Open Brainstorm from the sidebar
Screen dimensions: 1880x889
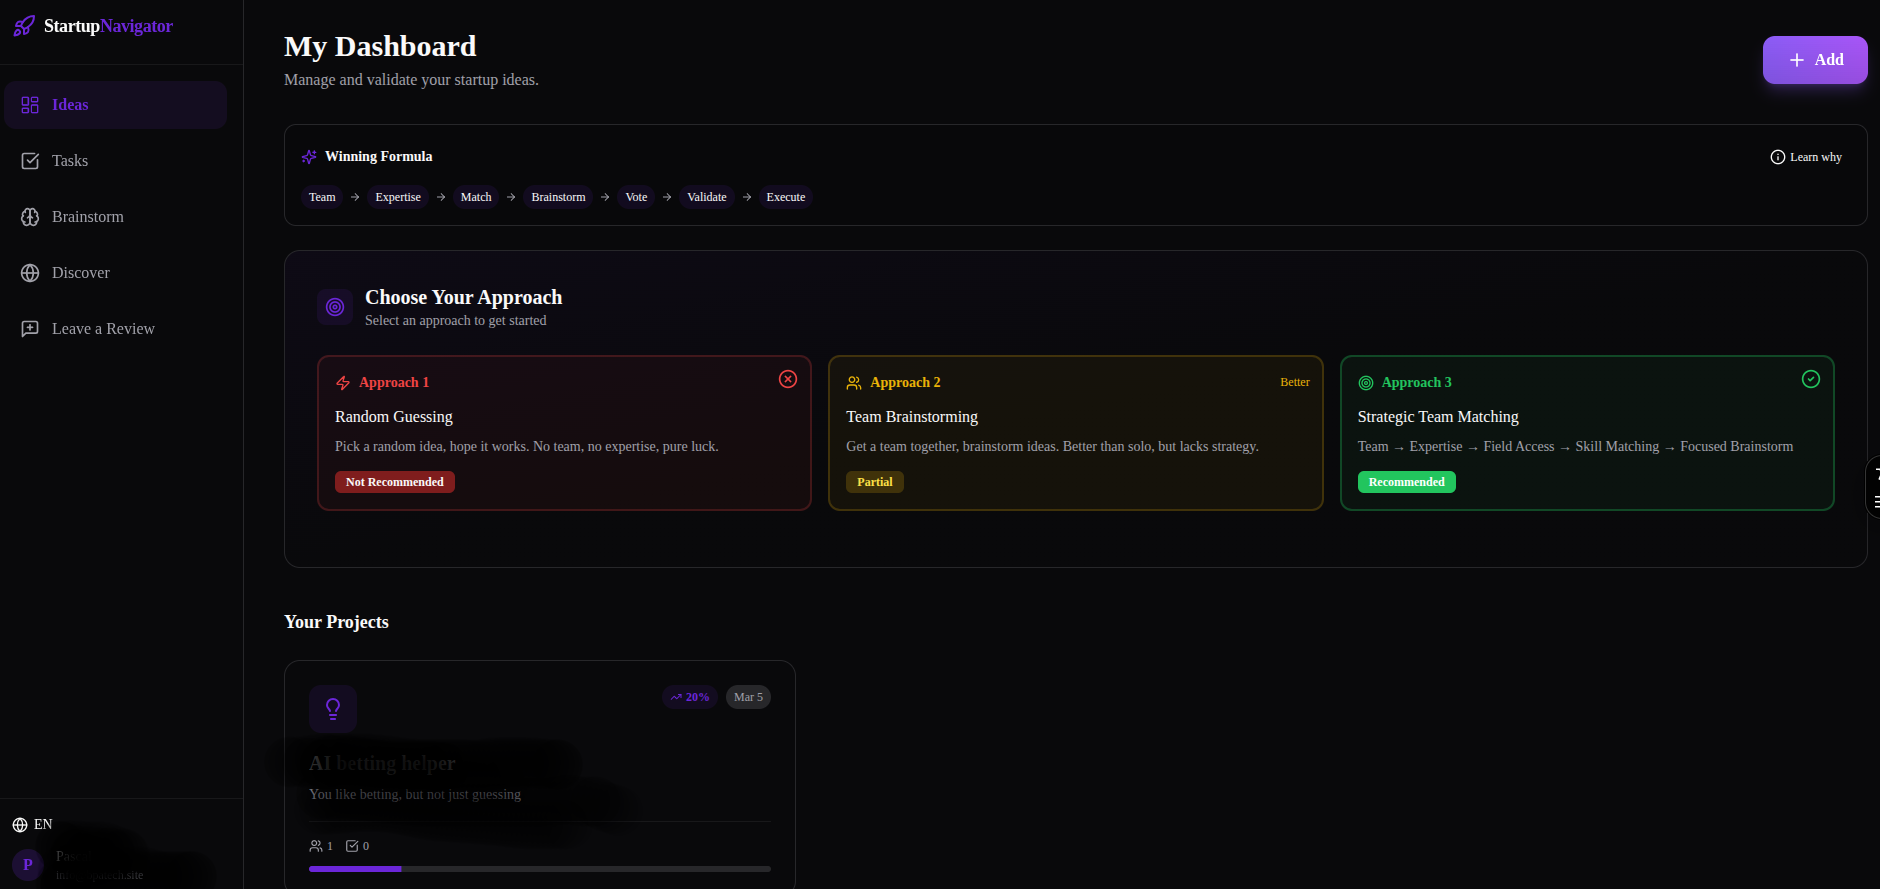point(87,217)
